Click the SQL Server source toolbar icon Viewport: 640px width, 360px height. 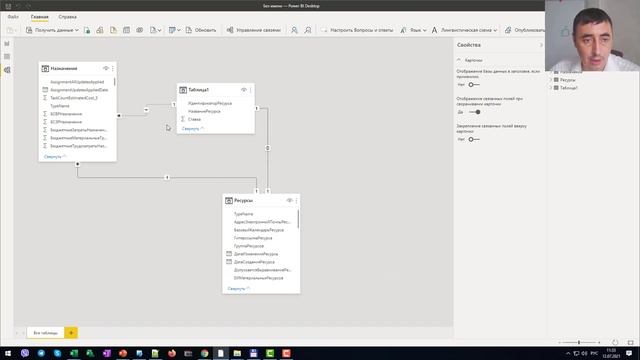[x=113, y=30]
